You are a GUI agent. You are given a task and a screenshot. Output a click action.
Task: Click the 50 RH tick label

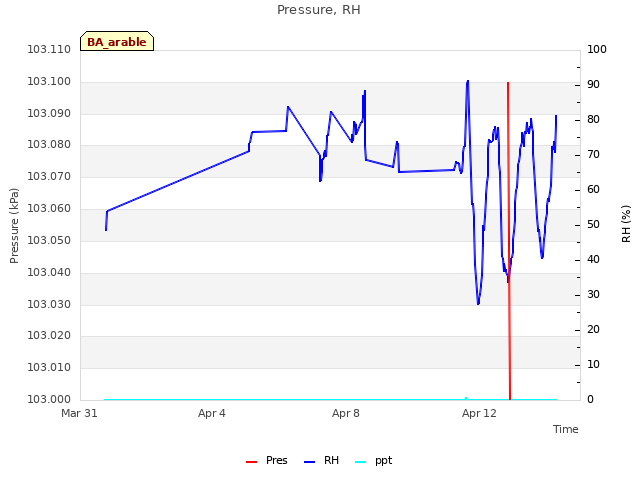point(593,224)
